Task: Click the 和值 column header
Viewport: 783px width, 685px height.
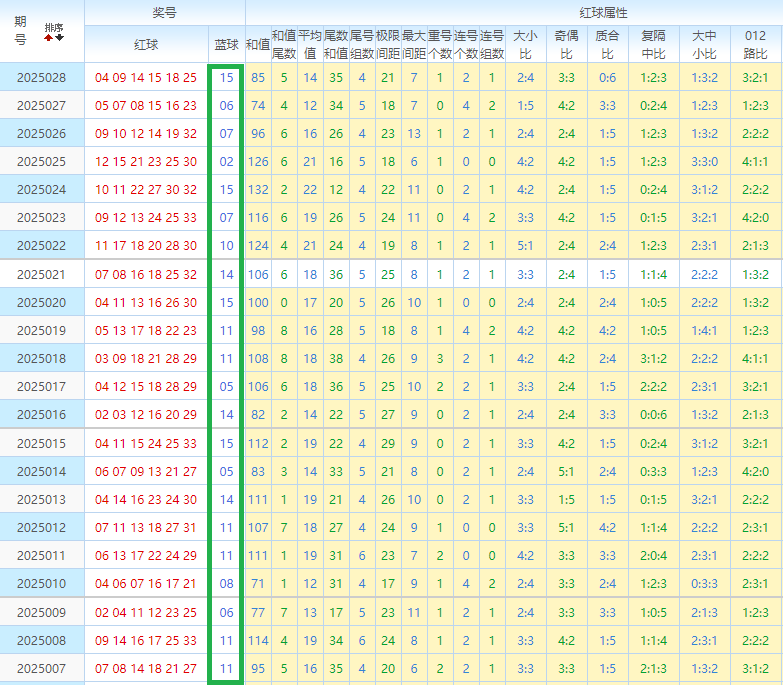Action: 258,44
